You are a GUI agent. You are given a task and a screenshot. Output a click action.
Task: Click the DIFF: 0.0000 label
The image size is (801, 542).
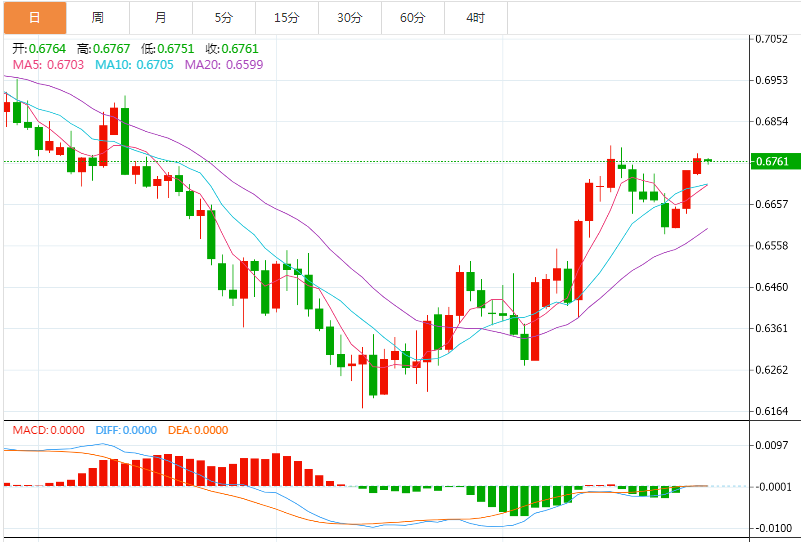click(126, 430)
